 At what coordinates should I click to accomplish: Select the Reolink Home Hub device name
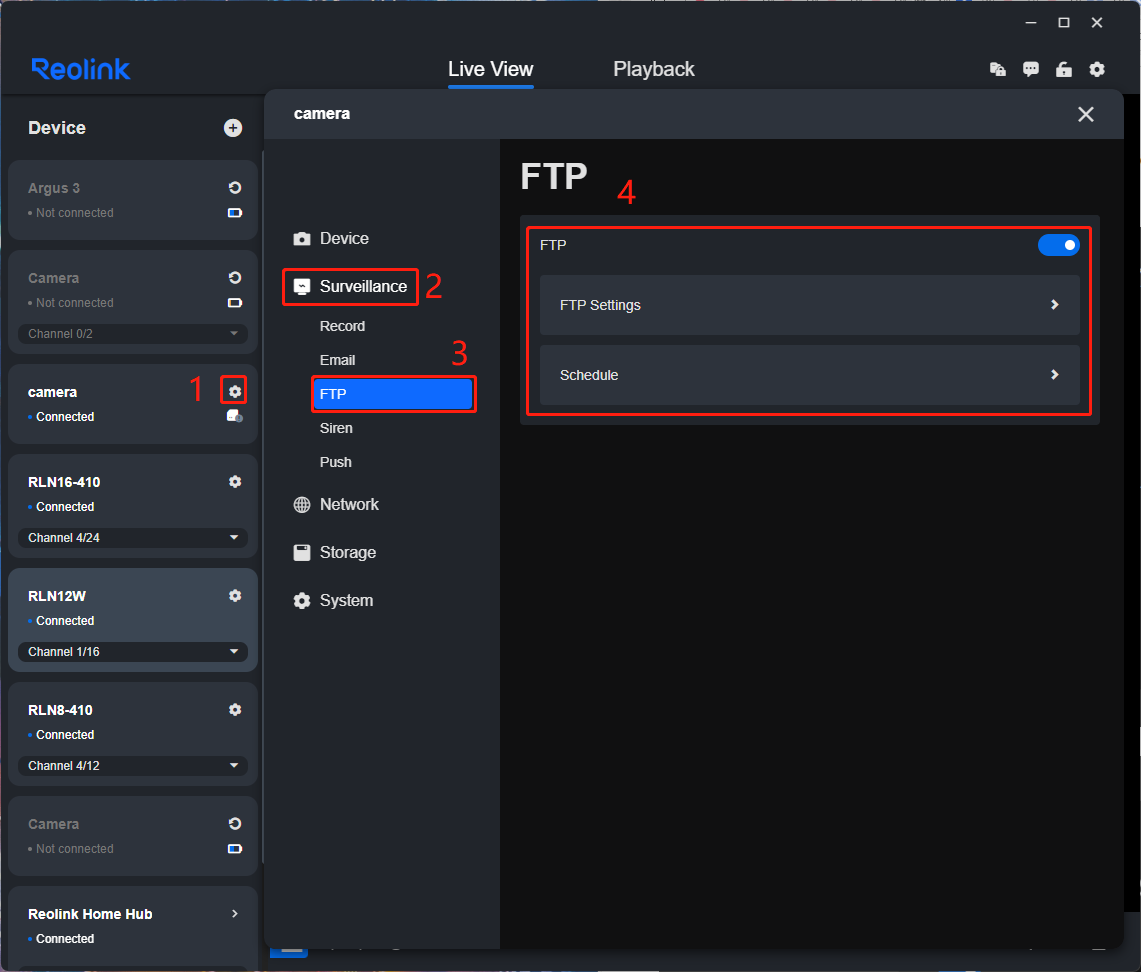90,915
